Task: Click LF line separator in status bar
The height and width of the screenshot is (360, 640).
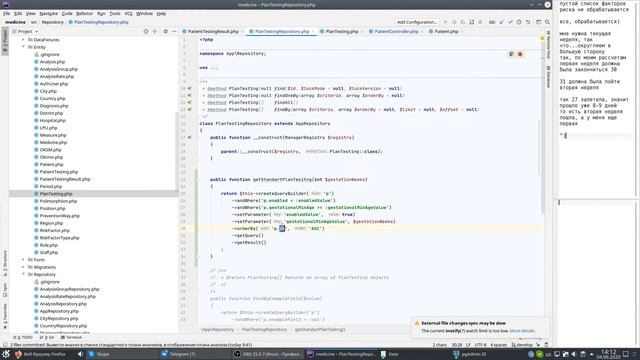Action: pyautogui.click(x=468, y=345)
